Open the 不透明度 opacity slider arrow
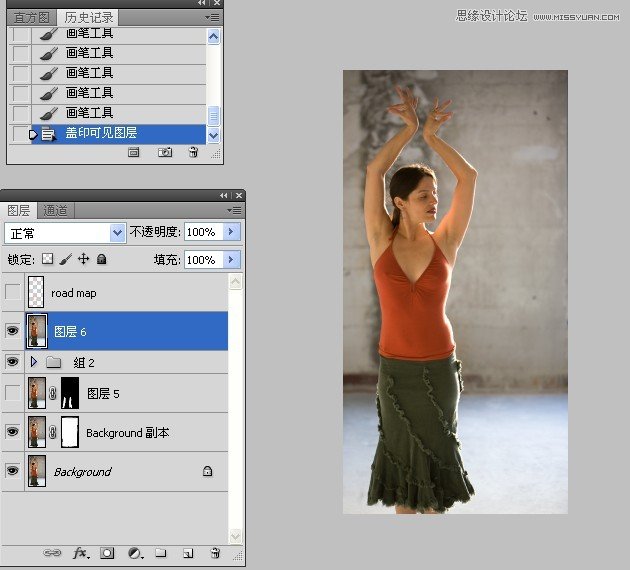Viewport: 630px width, 570px height. 231,232
